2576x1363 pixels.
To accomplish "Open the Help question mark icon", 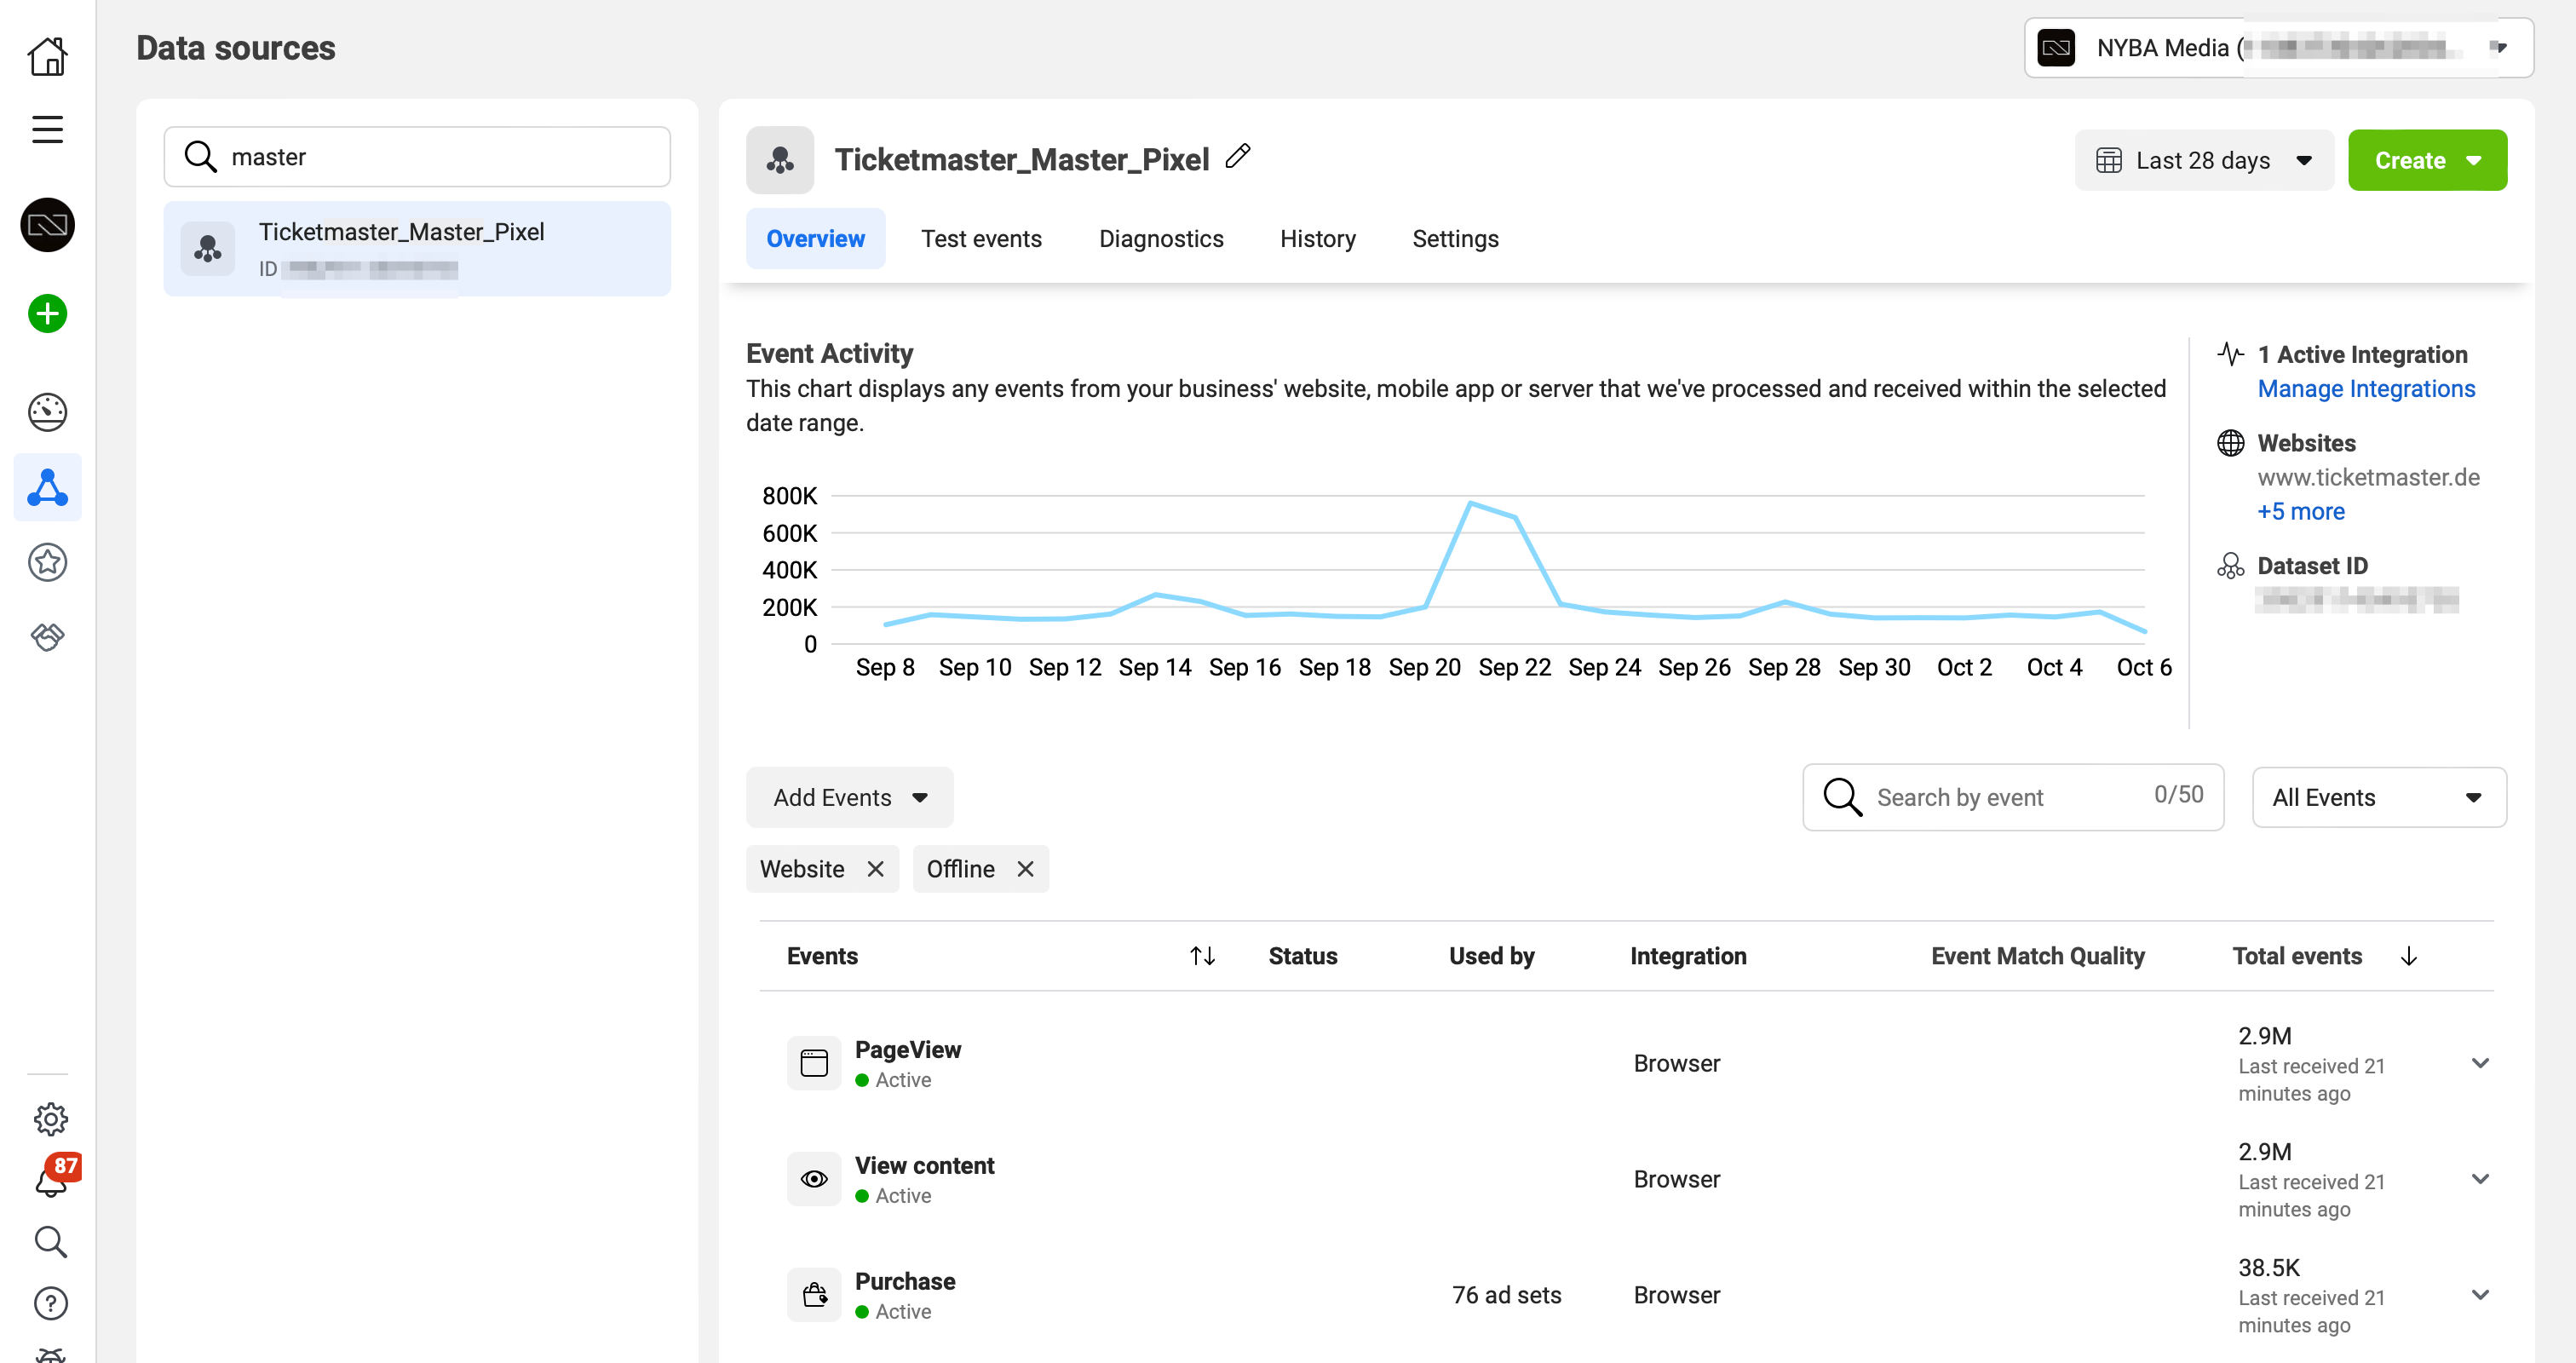I will [x=50, y=1303].
